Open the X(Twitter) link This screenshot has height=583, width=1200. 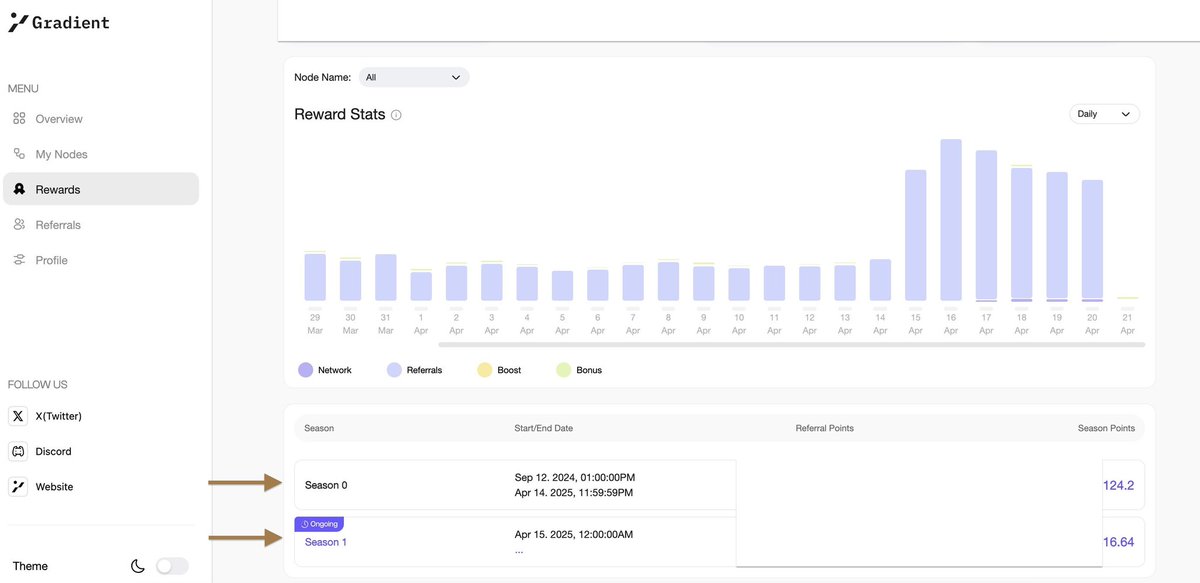[59, 416]
